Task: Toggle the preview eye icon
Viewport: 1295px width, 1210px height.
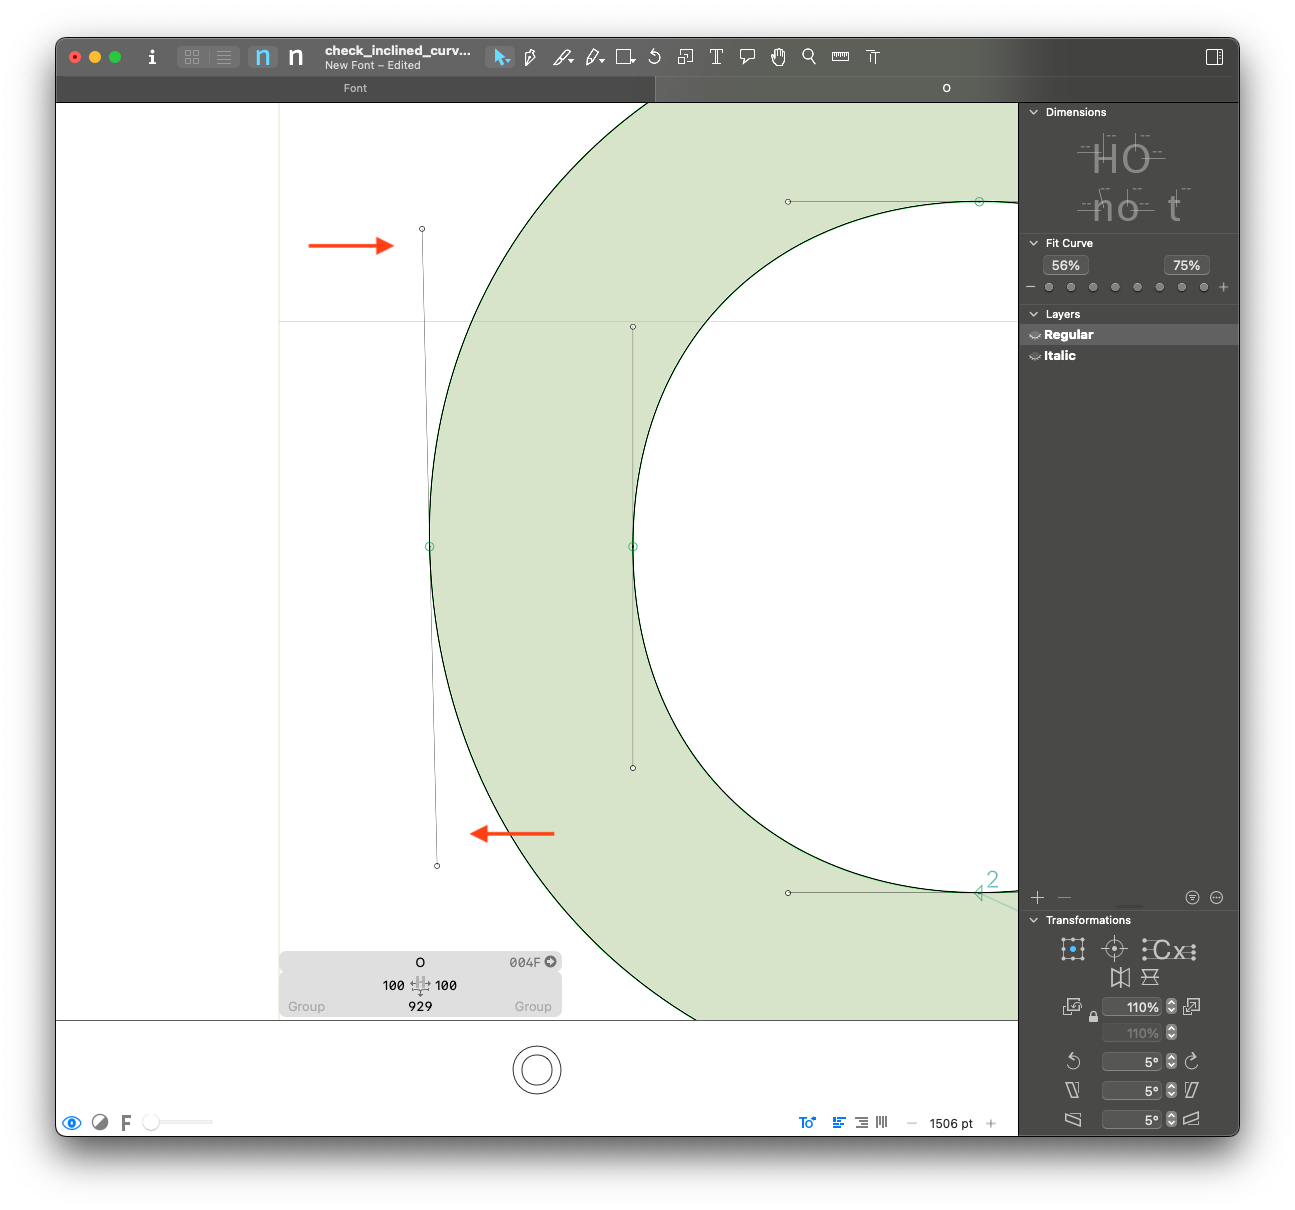Action: [x=71, y=1123]
